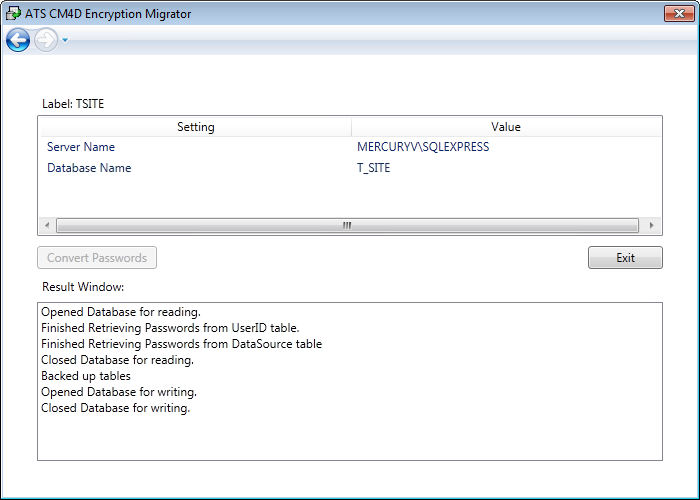Click the "Closed Database for writing" line
The height and width of the screenshot is (500, 700).
(x=115, y=408)
